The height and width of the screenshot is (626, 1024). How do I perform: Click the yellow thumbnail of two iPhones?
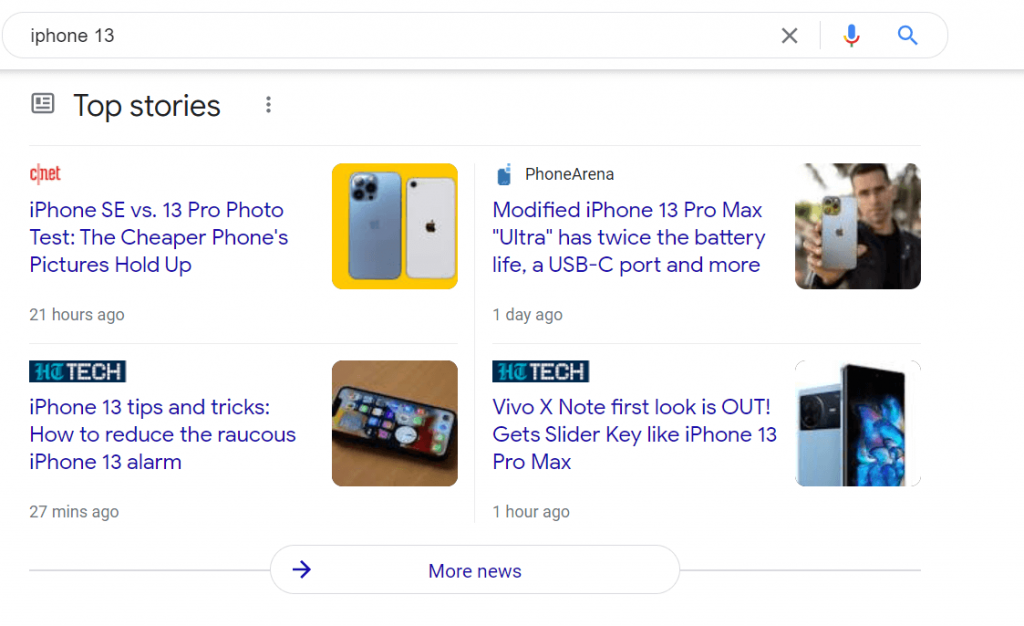click(394, 226)
